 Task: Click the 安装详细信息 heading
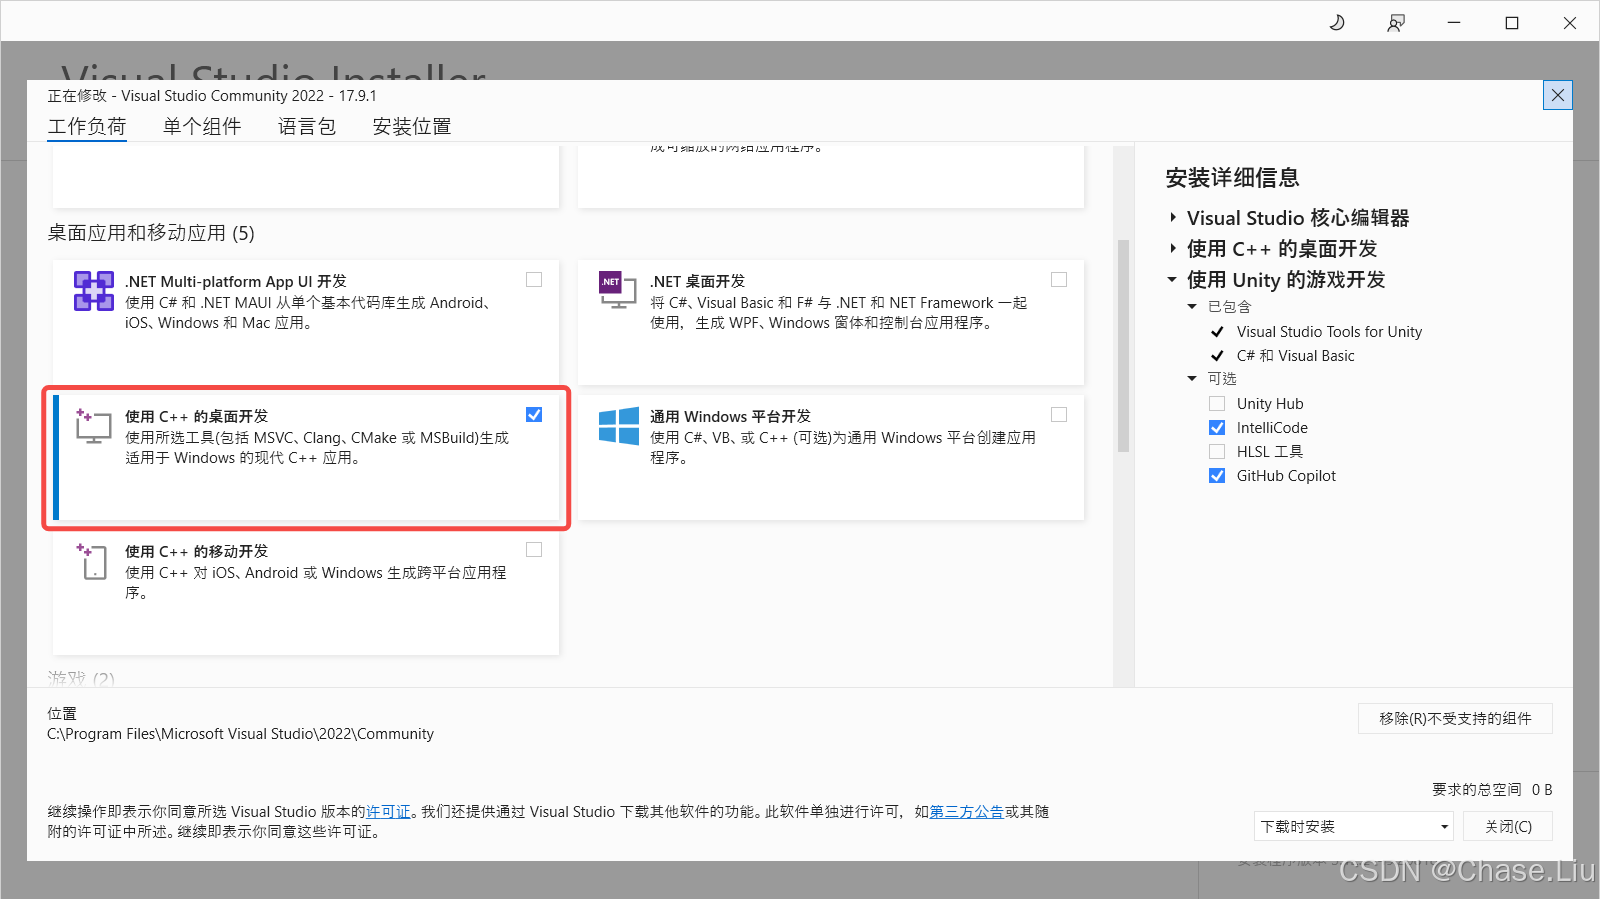click(1232, 178)
